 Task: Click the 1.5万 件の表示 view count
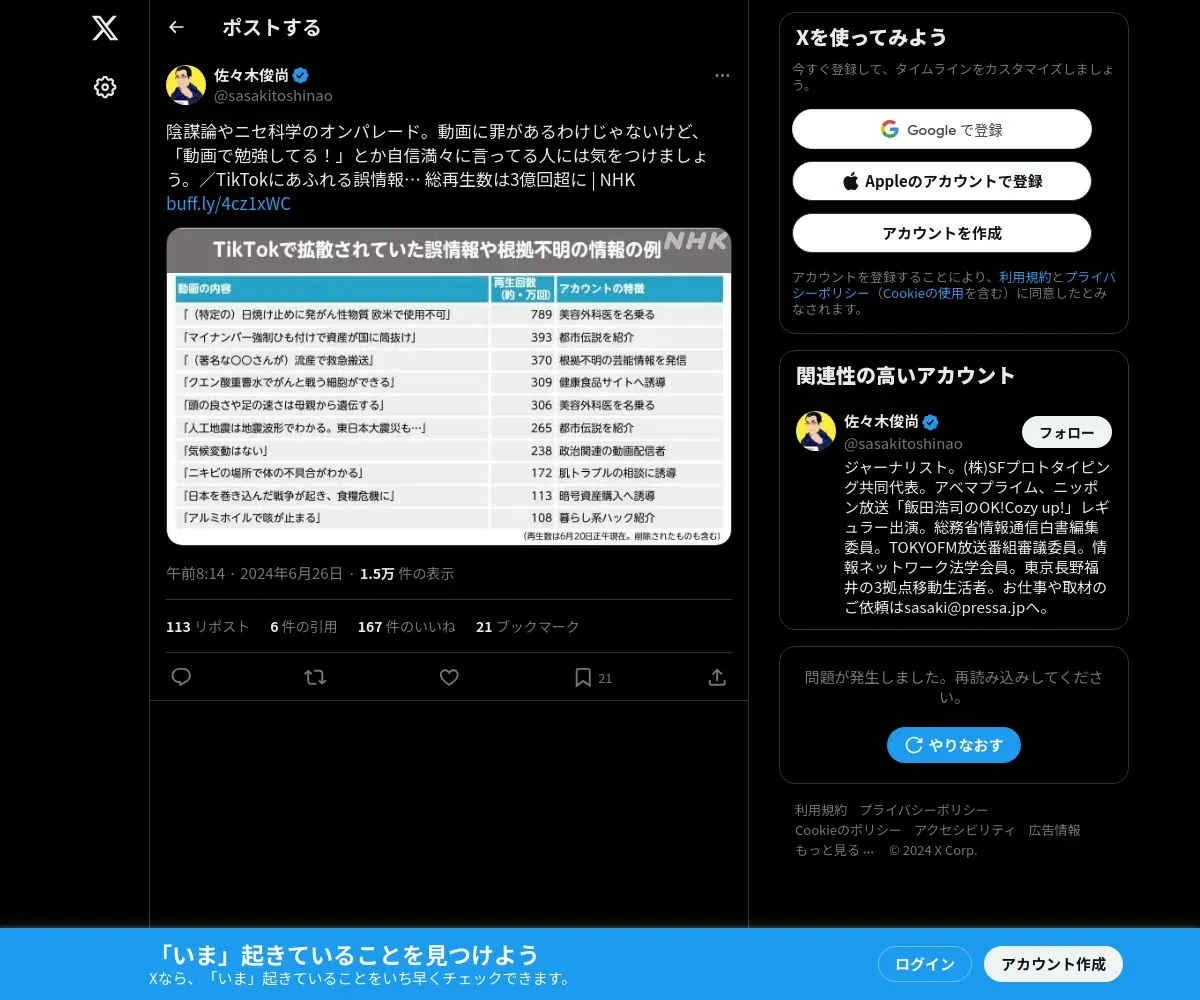coord(407,573)
